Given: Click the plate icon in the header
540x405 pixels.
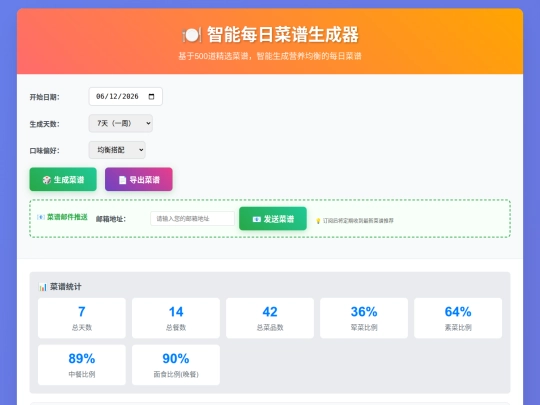Looking at the screenshot, I should coord(191,35).
